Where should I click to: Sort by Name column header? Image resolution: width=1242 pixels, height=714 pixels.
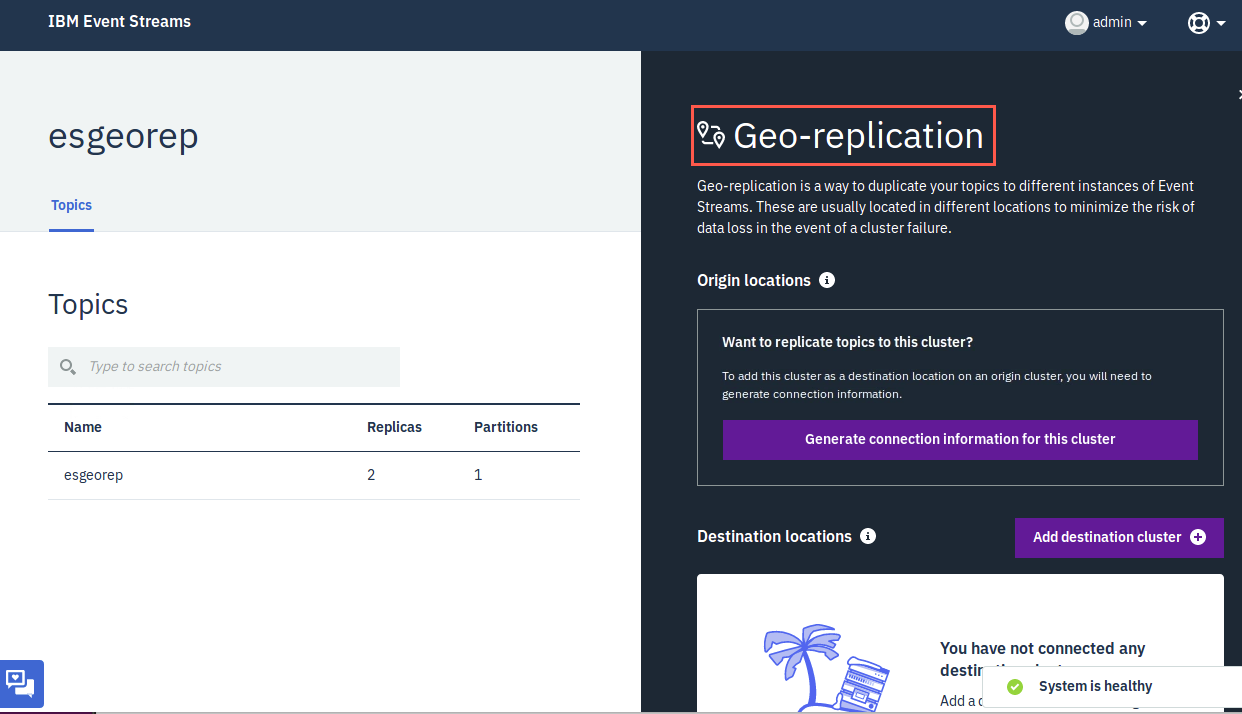pyautogui.click(x=83, y=427)
